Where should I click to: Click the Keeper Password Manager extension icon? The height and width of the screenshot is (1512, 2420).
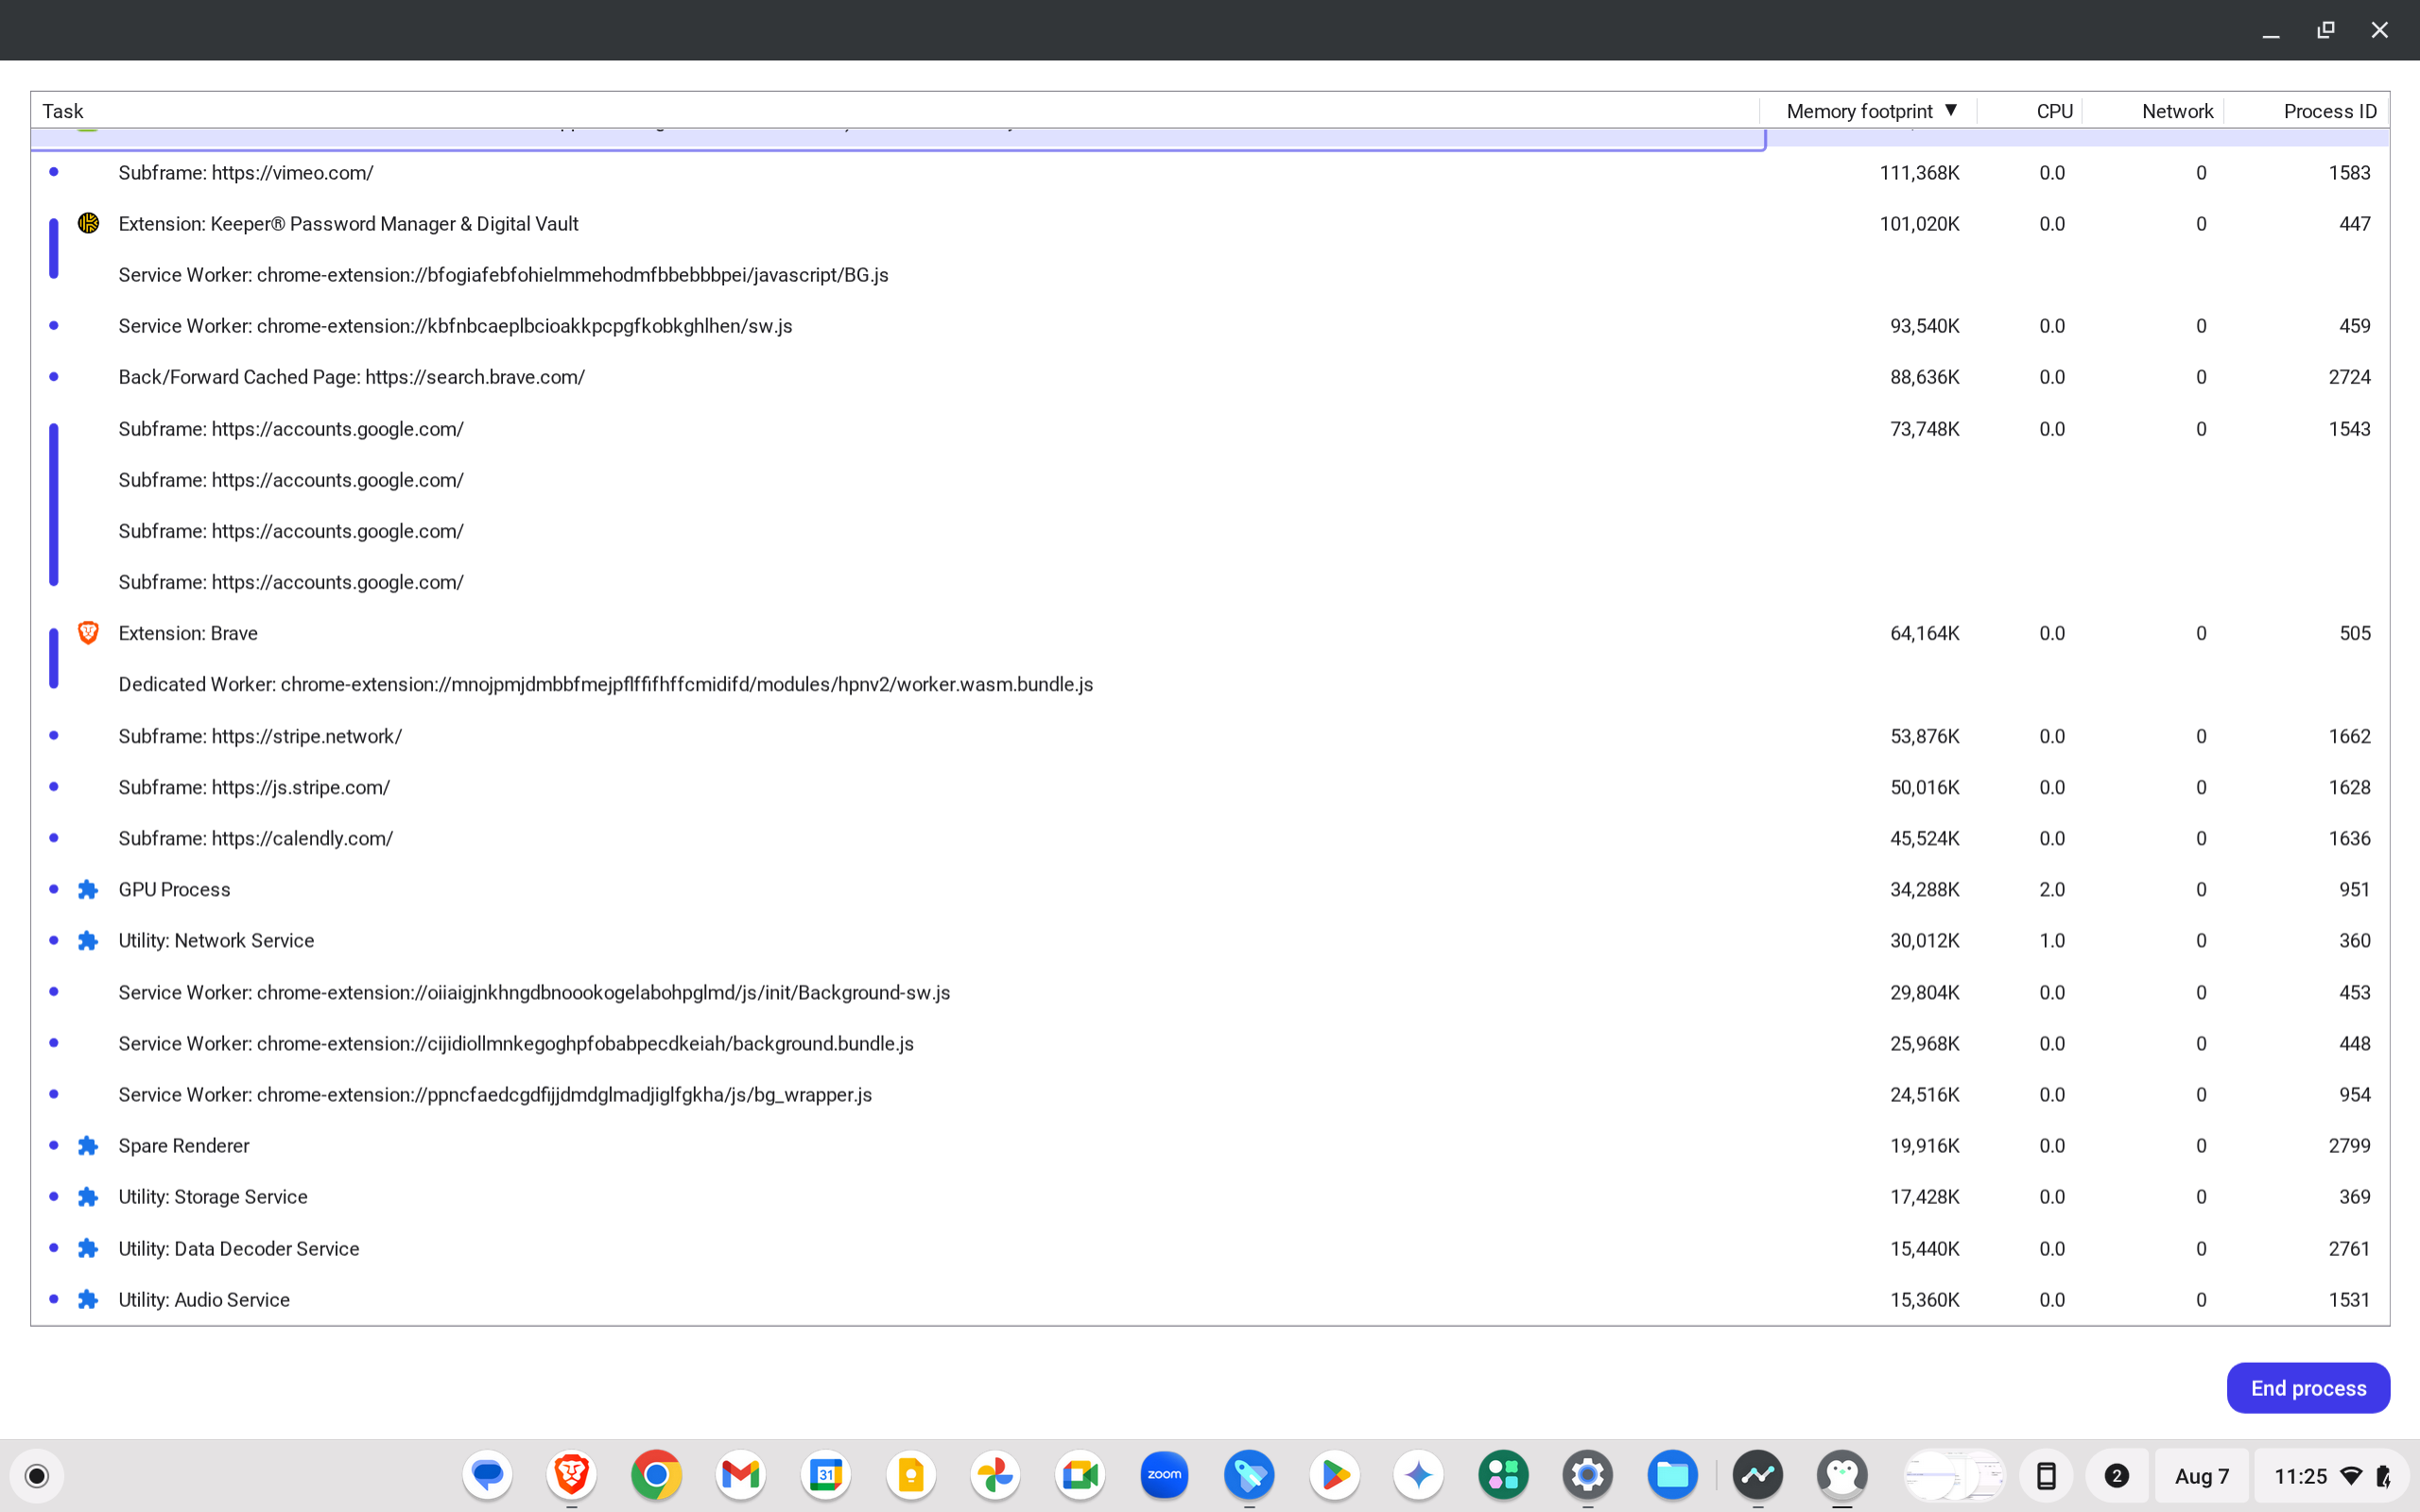[x=88, y=223]
